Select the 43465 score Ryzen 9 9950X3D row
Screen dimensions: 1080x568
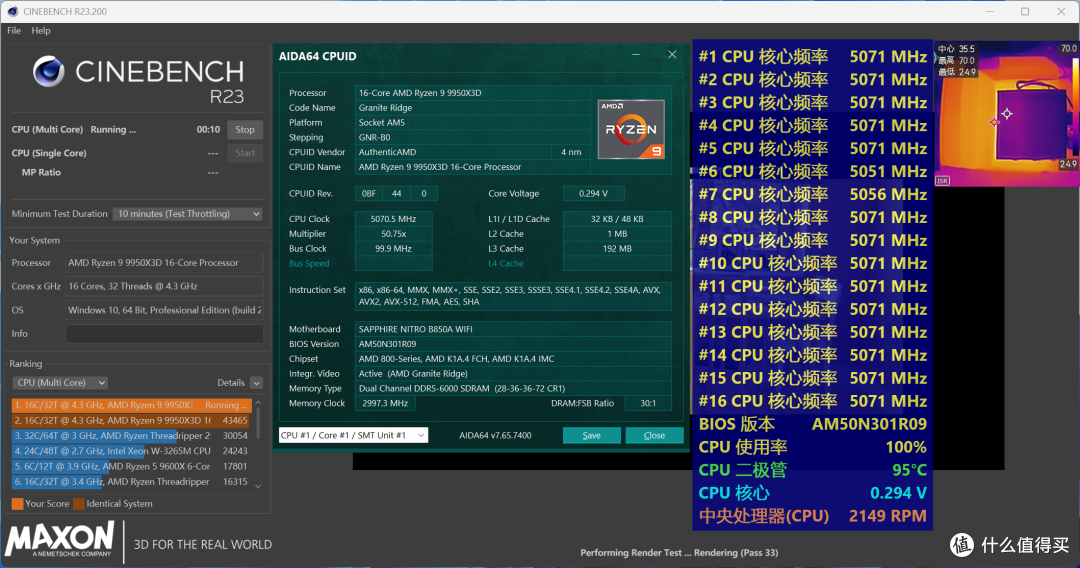[x=131, y=420]
